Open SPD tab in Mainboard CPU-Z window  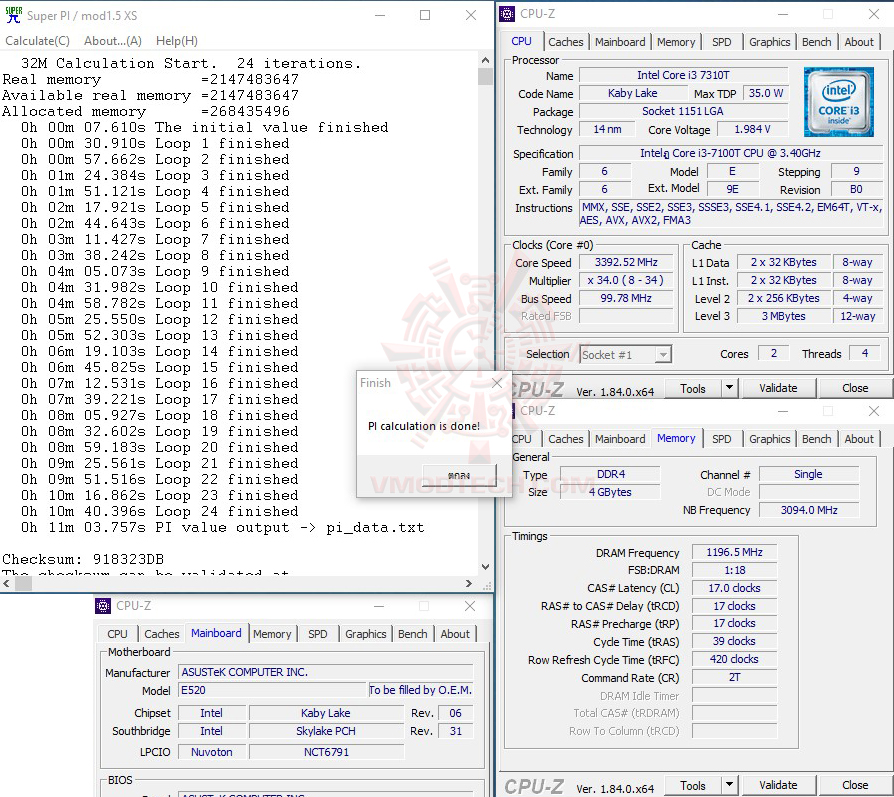click(318, 634)
